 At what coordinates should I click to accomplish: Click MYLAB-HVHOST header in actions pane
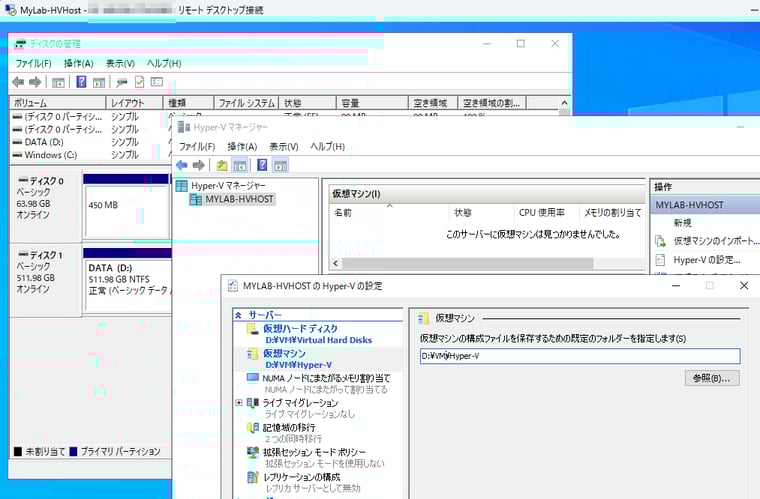(706, 205)
